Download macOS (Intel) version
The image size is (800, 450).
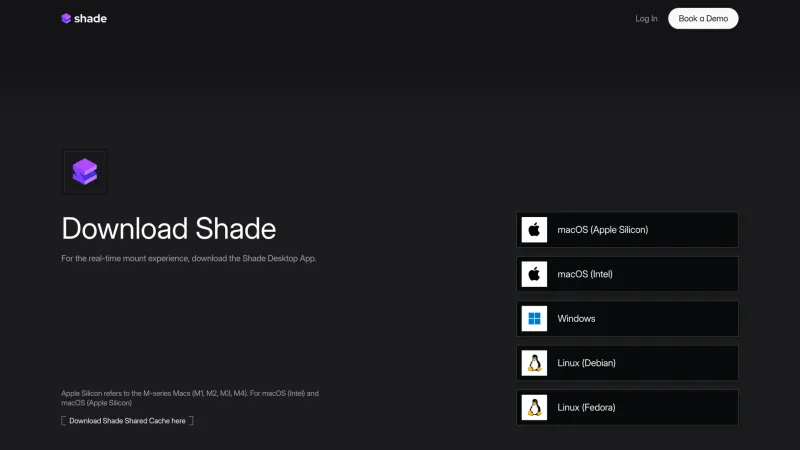pyautogui.click(x=627, y=274)
